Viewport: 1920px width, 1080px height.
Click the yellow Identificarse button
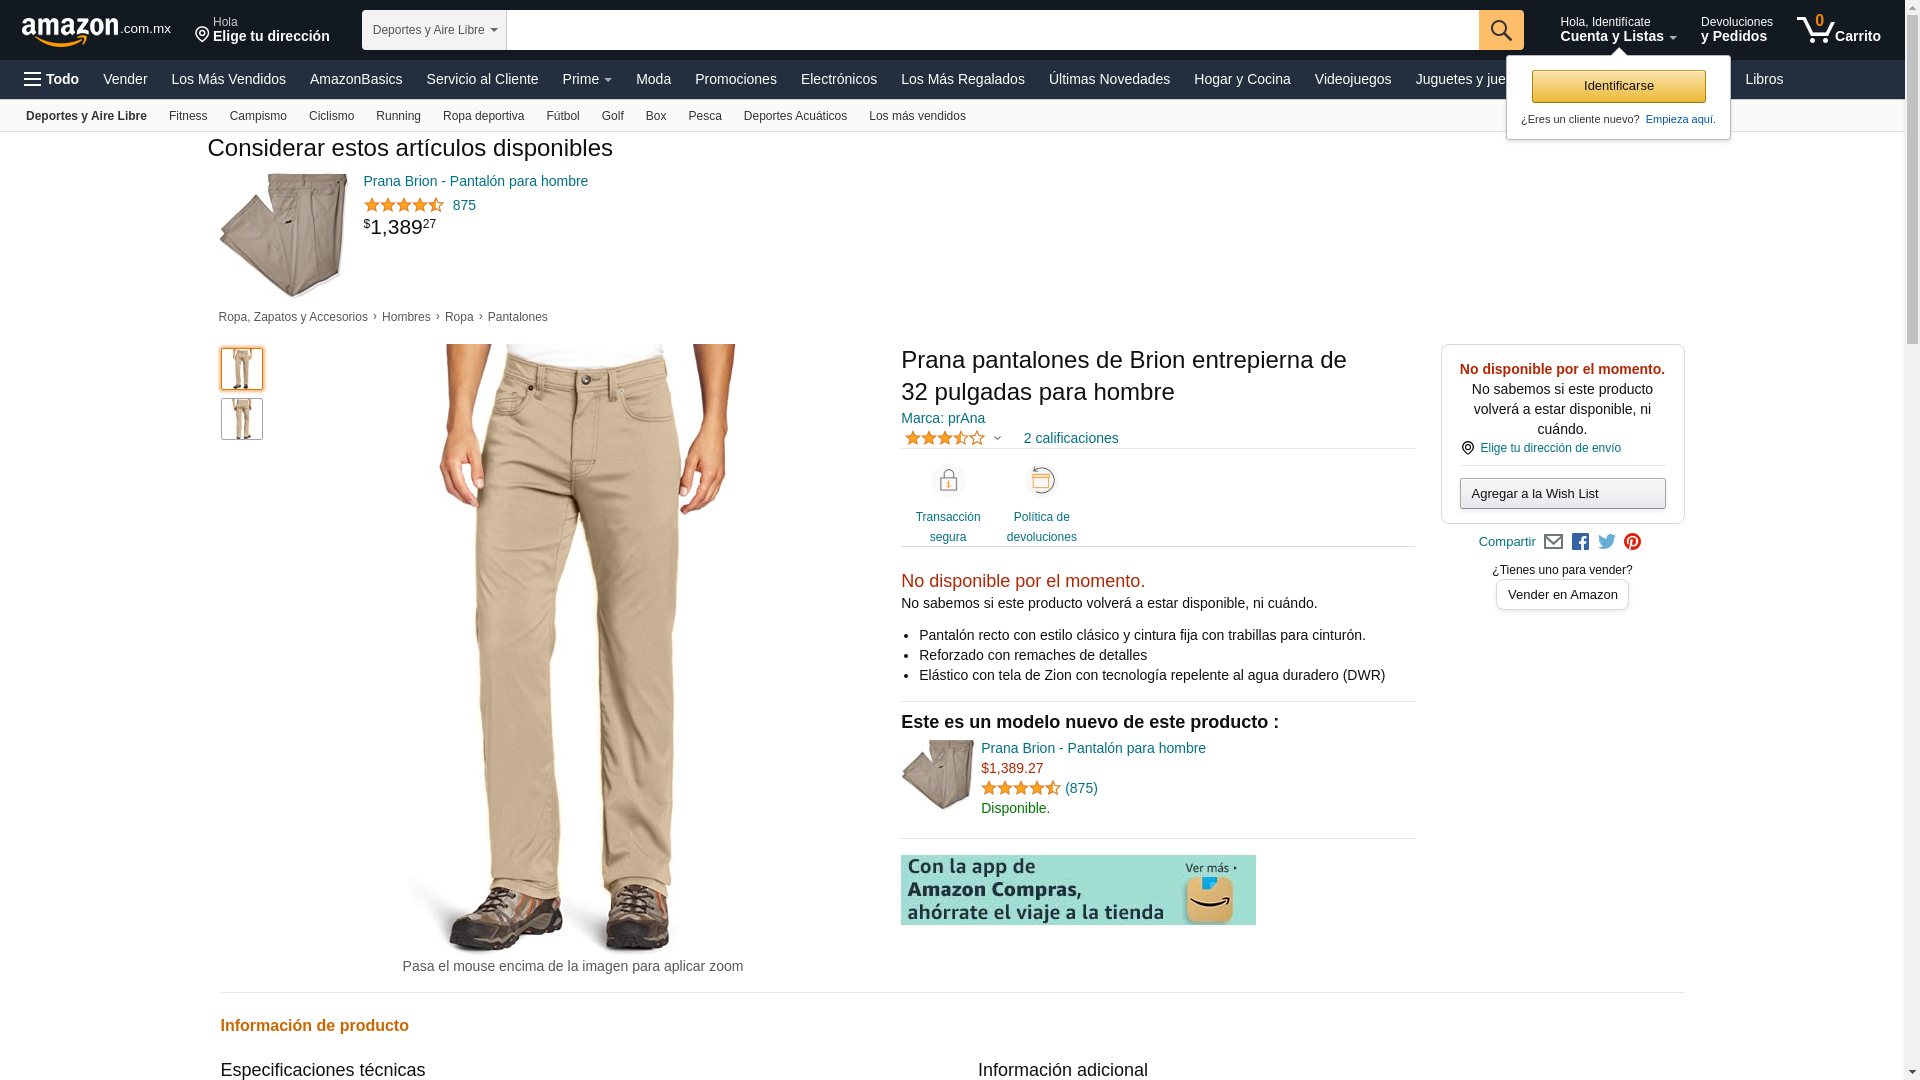coord(1618,86)
